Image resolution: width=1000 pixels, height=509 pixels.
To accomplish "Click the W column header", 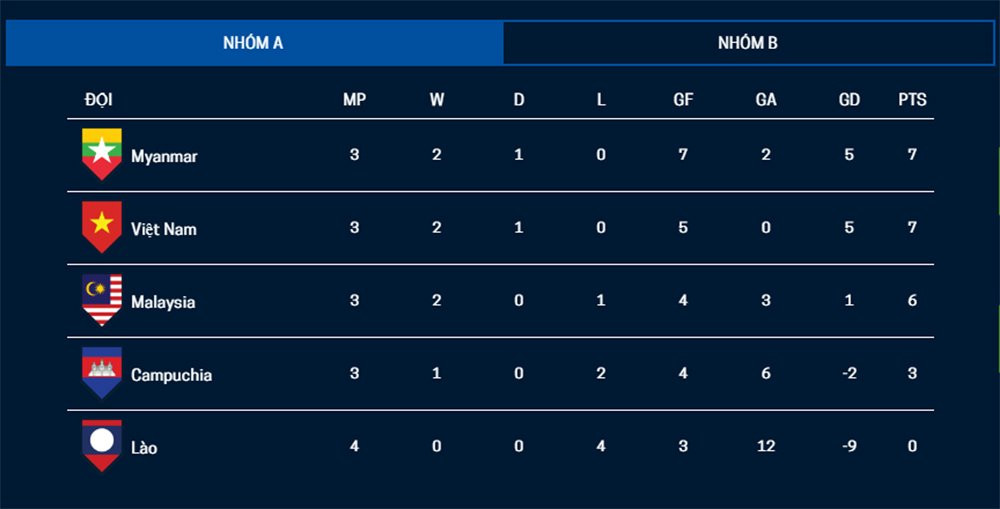I will [437, 100].
